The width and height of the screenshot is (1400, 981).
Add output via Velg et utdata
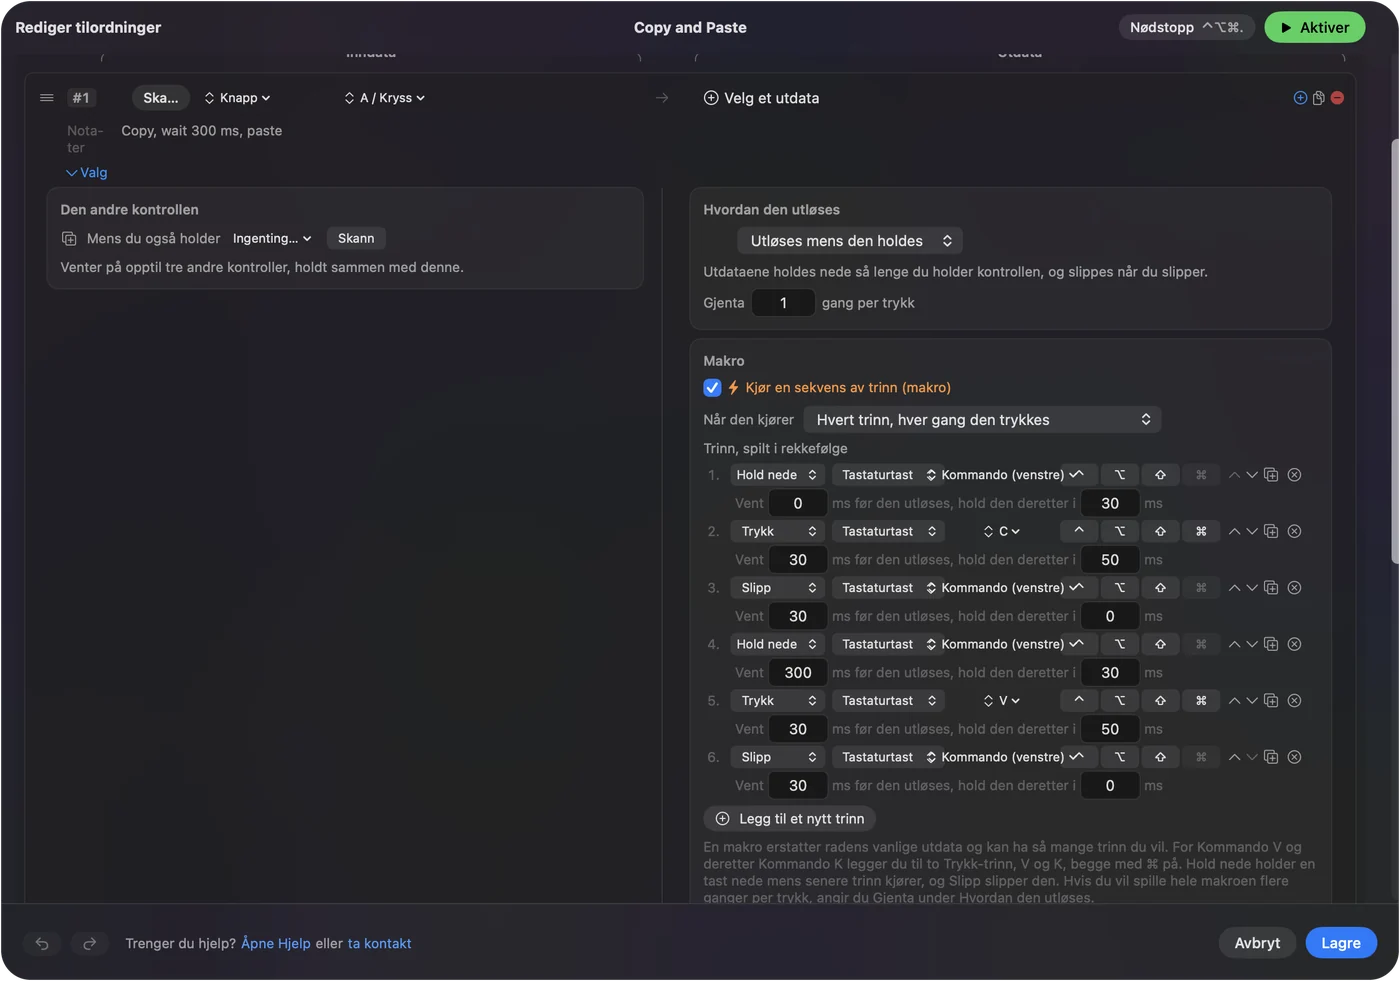[761, 98]
